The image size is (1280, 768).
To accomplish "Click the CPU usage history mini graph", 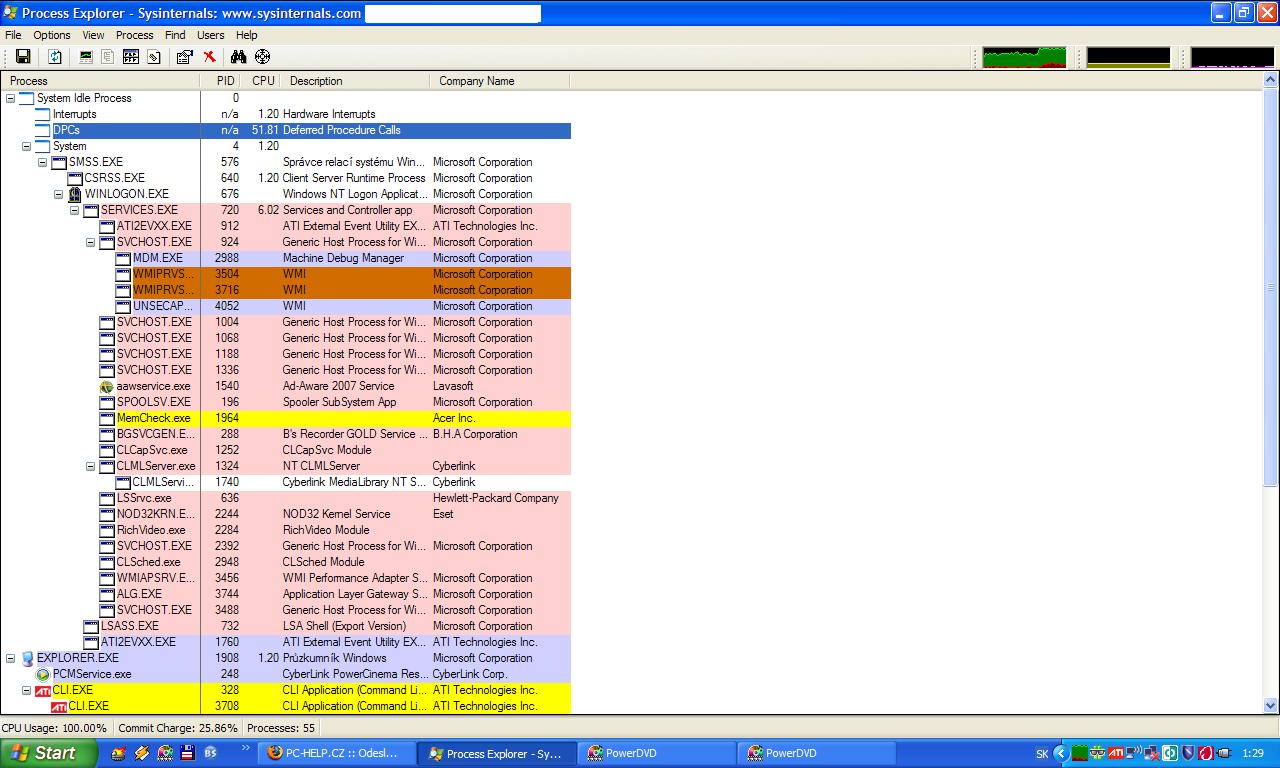I will click(x=1025, y=57).
